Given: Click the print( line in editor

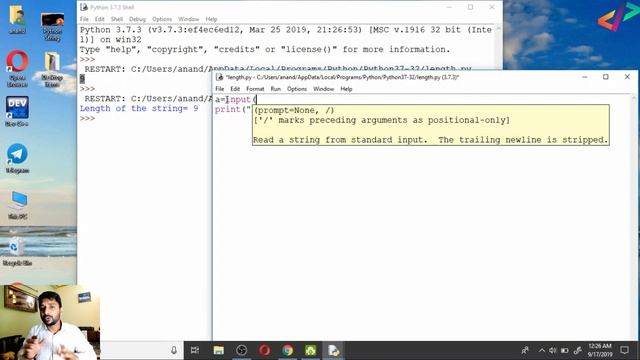Looking at the screenshot, I should (233, 109).
